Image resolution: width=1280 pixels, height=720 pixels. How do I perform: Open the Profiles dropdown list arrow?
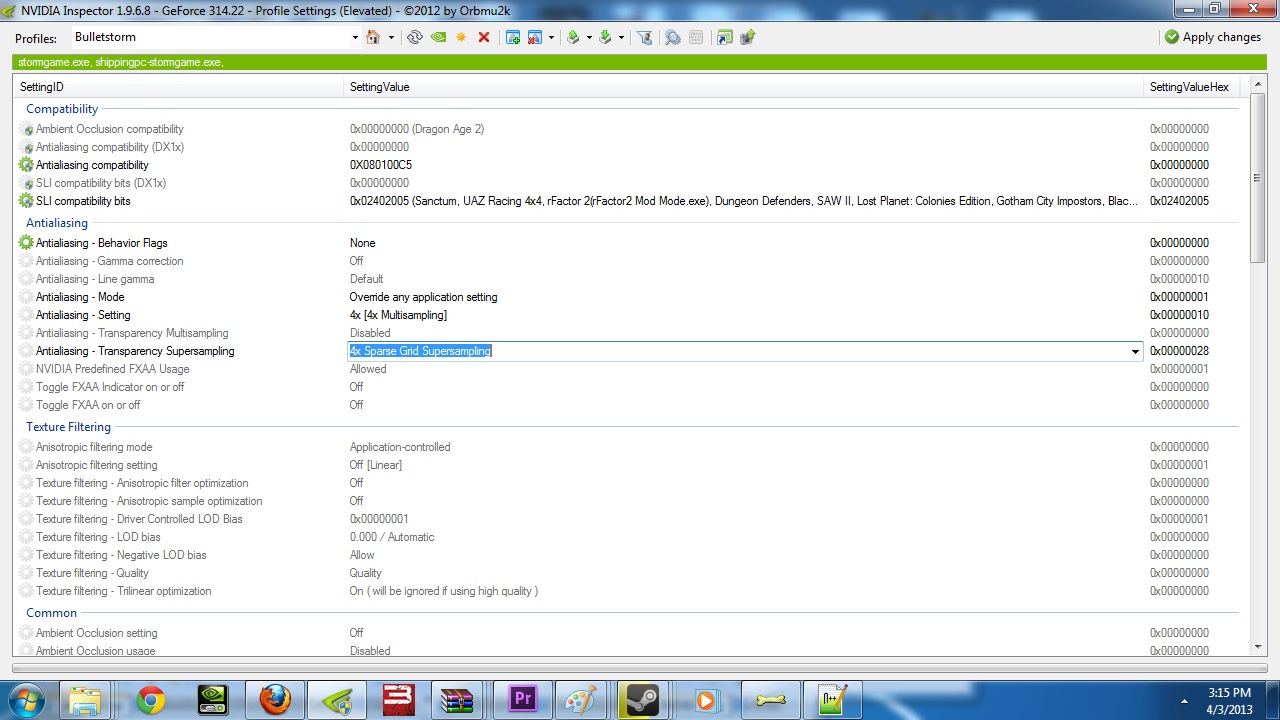click(x=355, y=38)
